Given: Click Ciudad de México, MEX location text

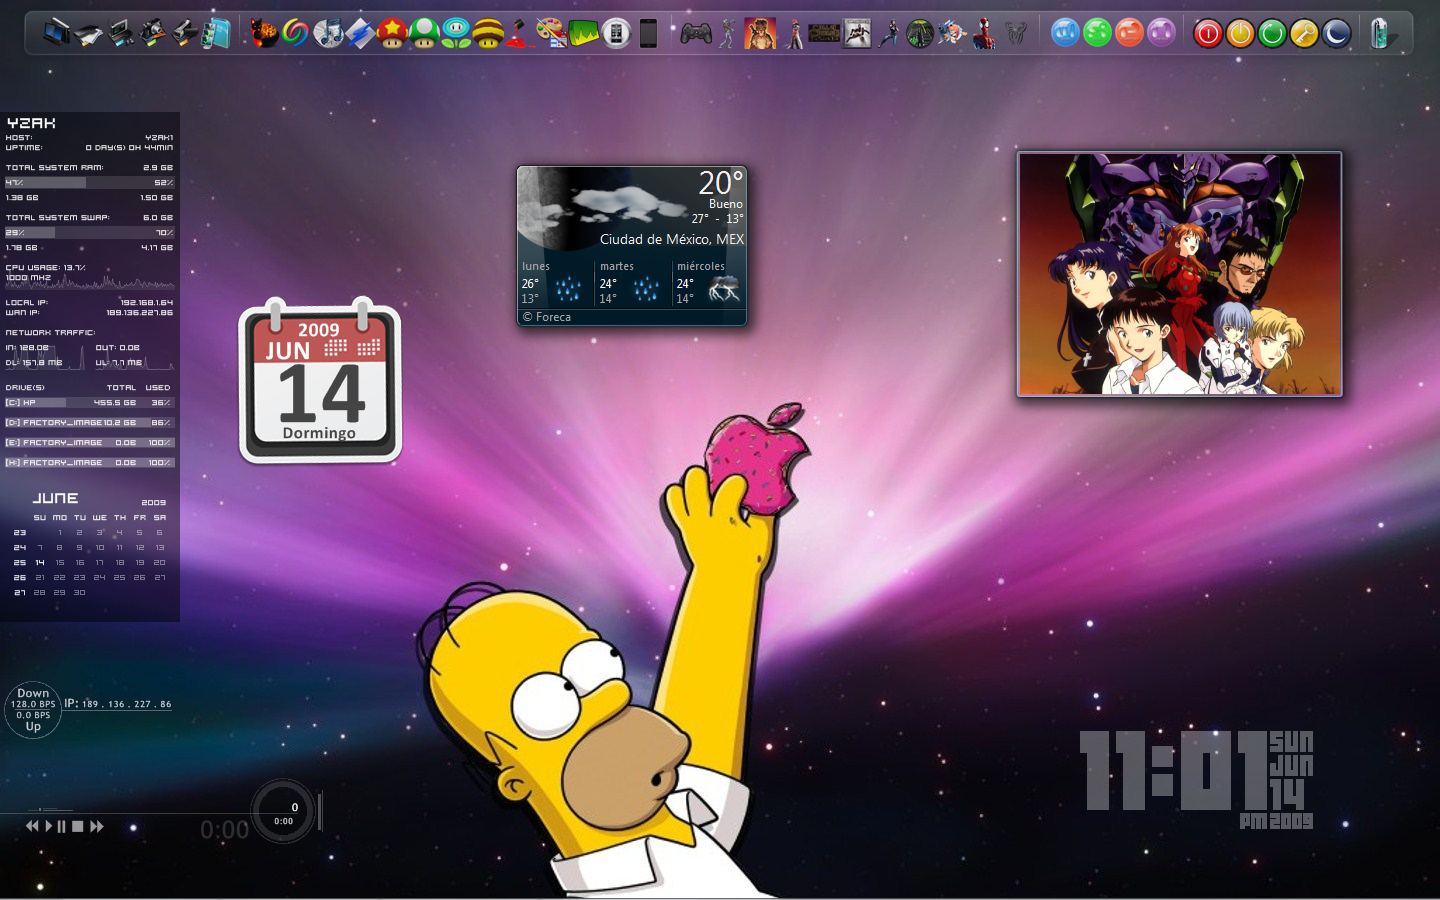Looking at the screenshot, I should (672, 239).
